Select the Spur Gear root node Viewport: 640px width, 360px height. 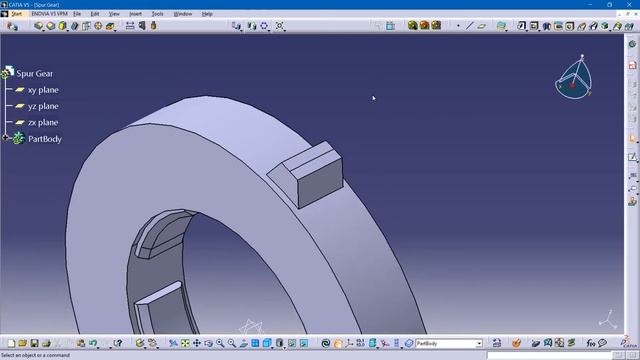point(34,73)
